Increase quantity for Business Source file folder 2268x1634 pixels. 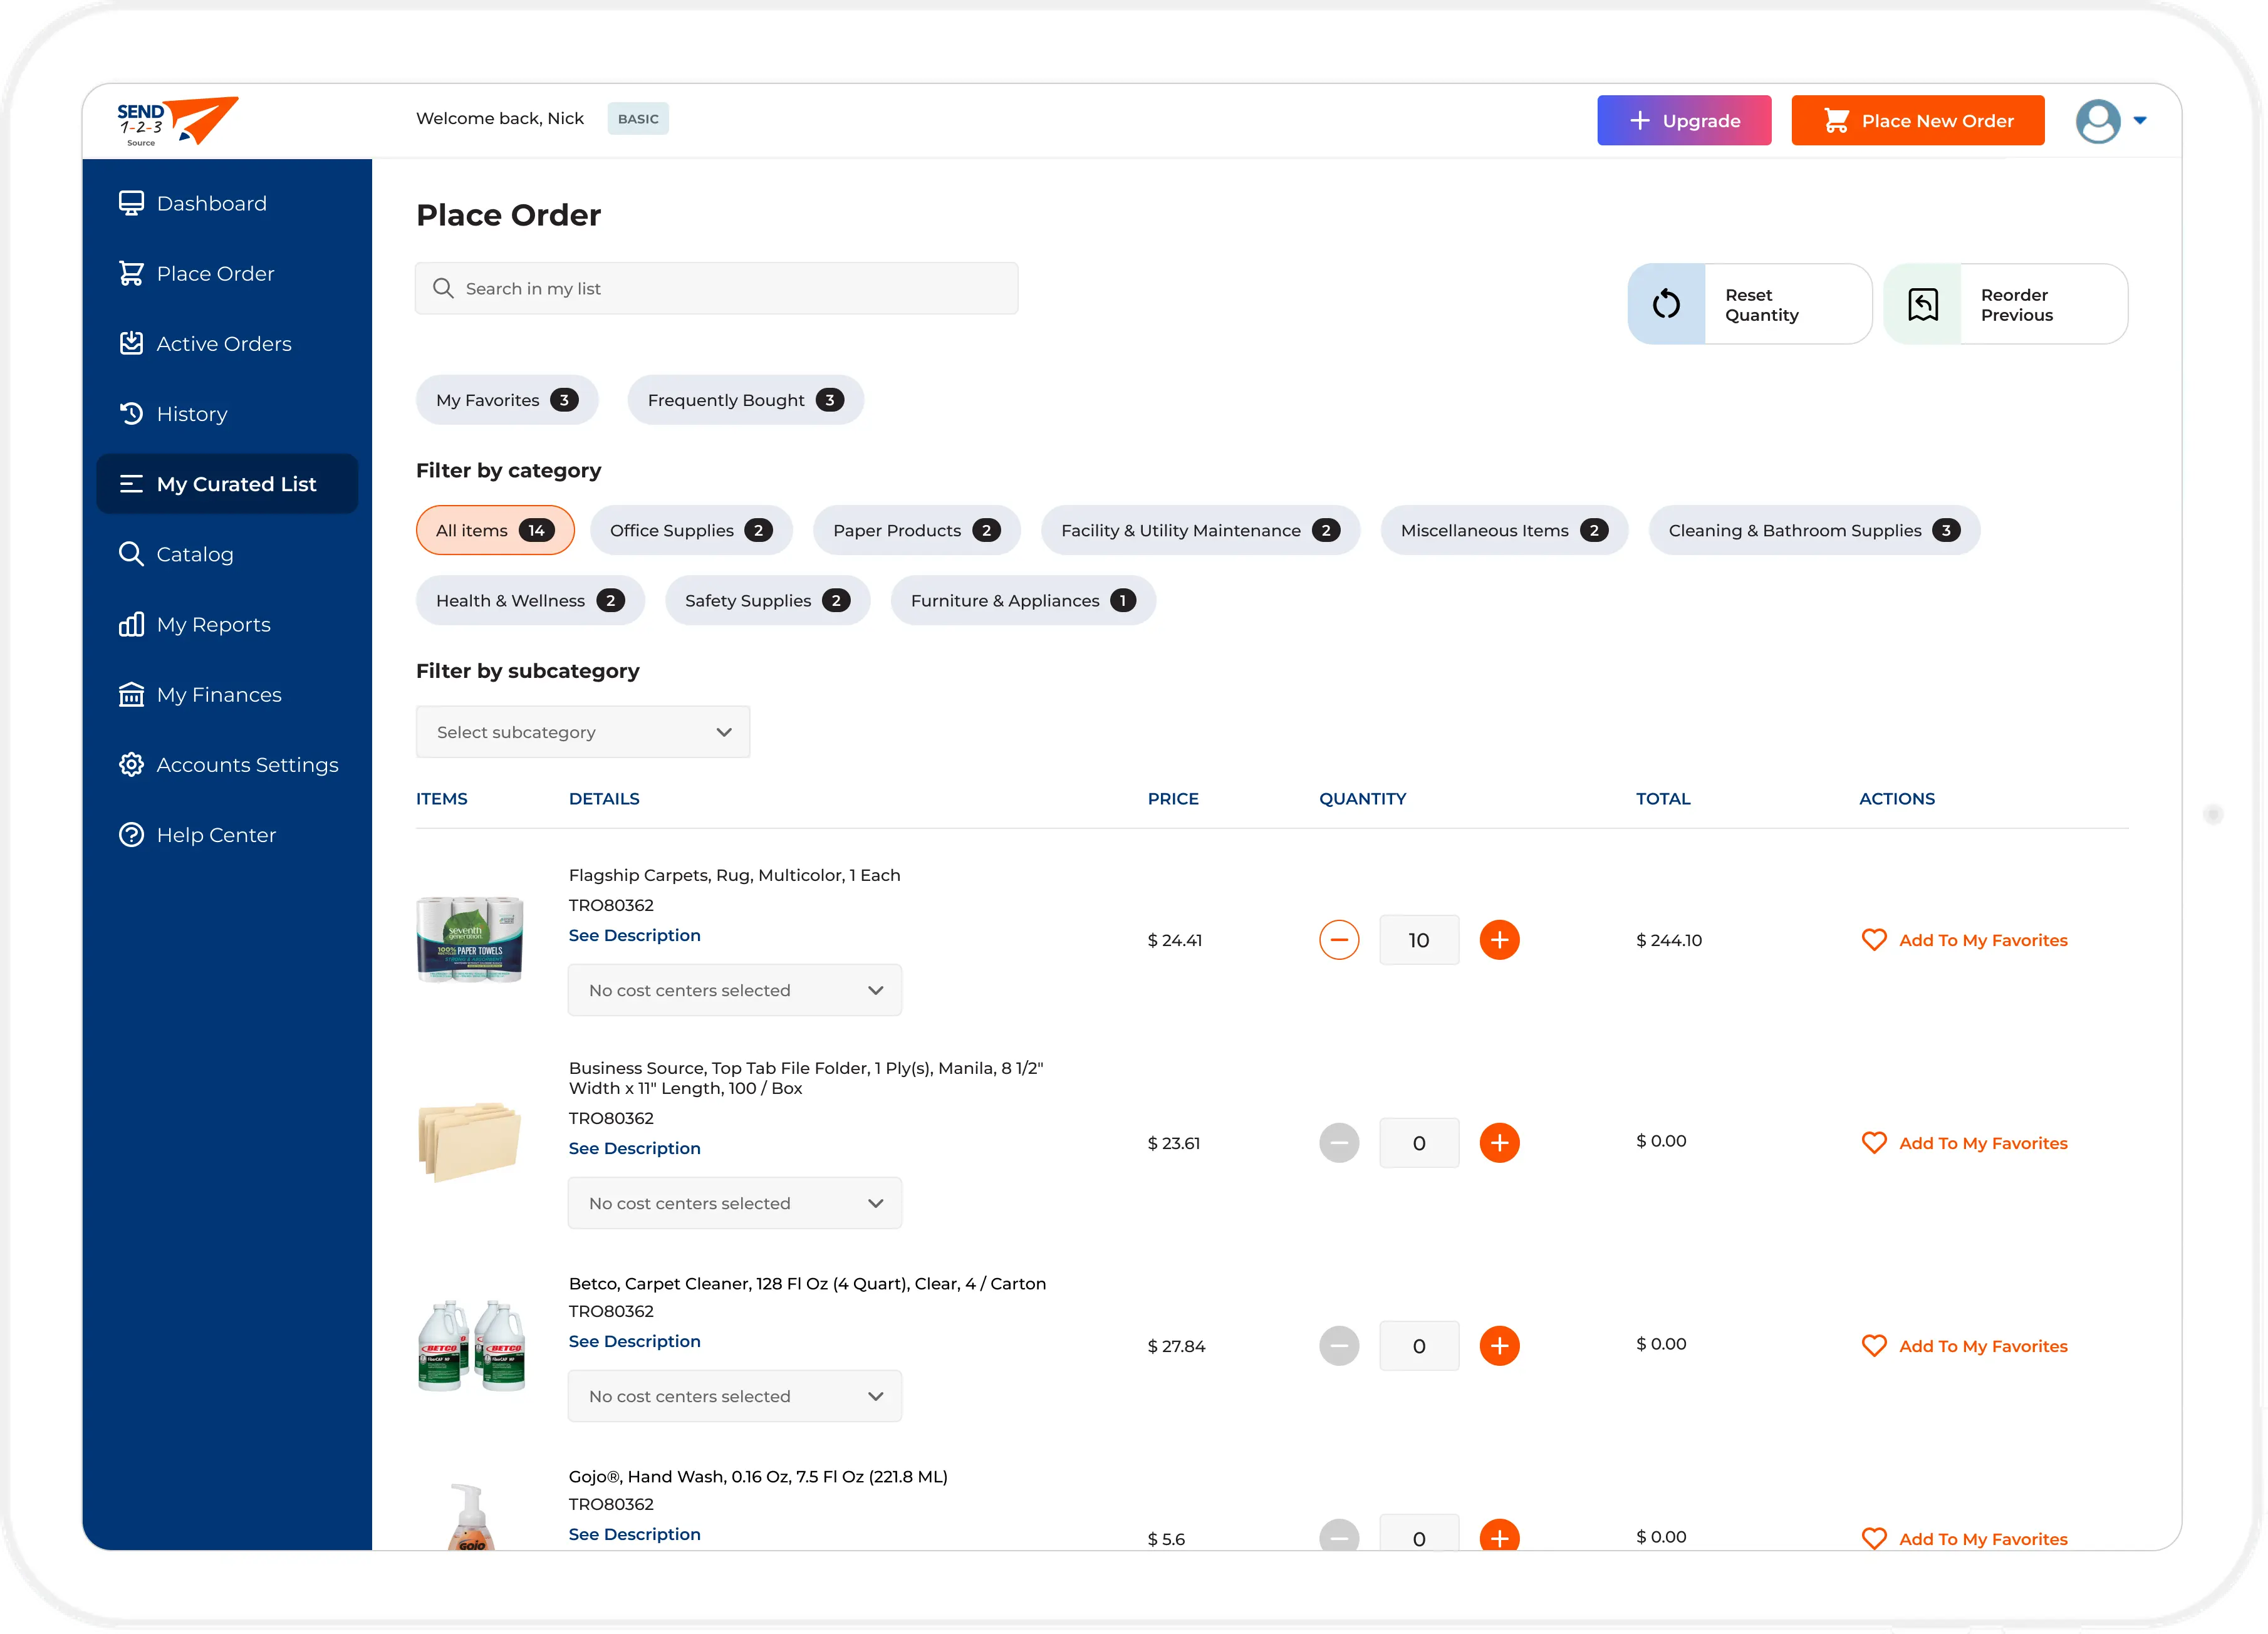pos(1499,1143)
